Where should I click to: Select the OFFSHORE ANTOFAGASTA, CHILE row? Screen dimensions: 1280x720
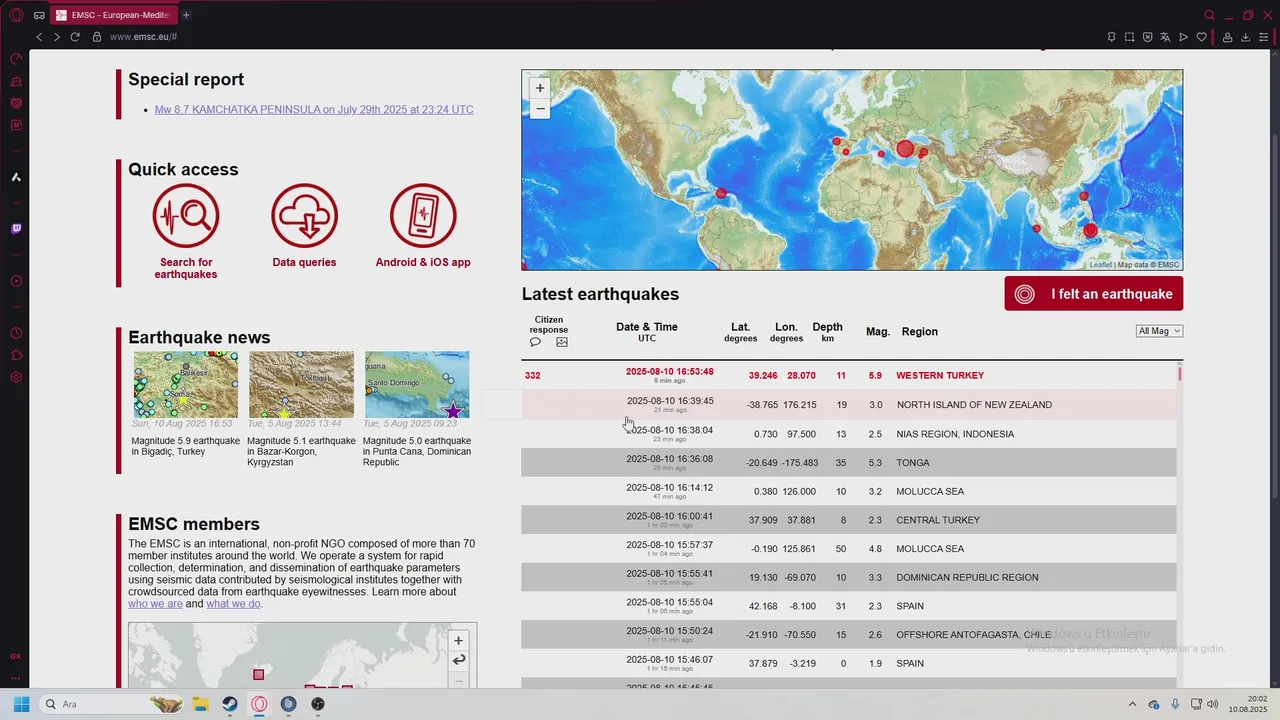point(849,635)
